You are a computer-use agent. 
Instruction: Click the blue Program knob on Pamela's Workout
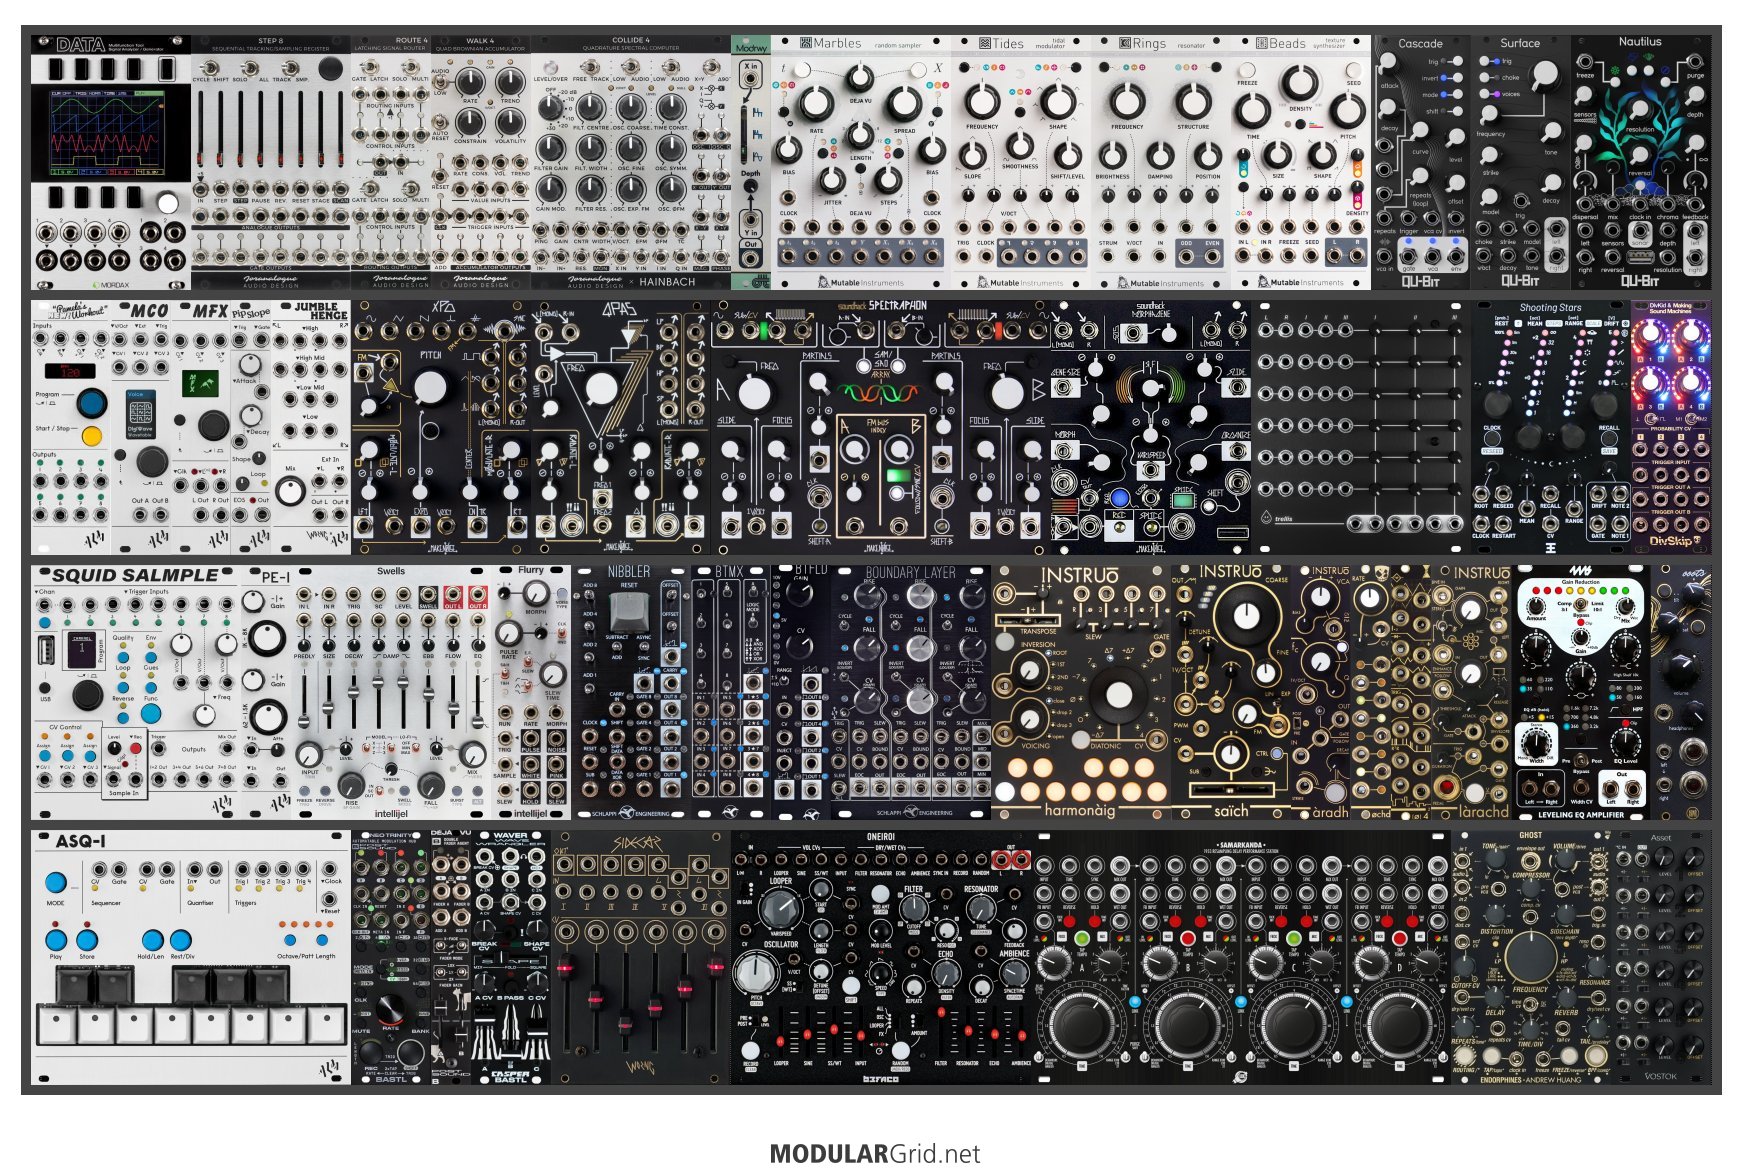[91, 403]
